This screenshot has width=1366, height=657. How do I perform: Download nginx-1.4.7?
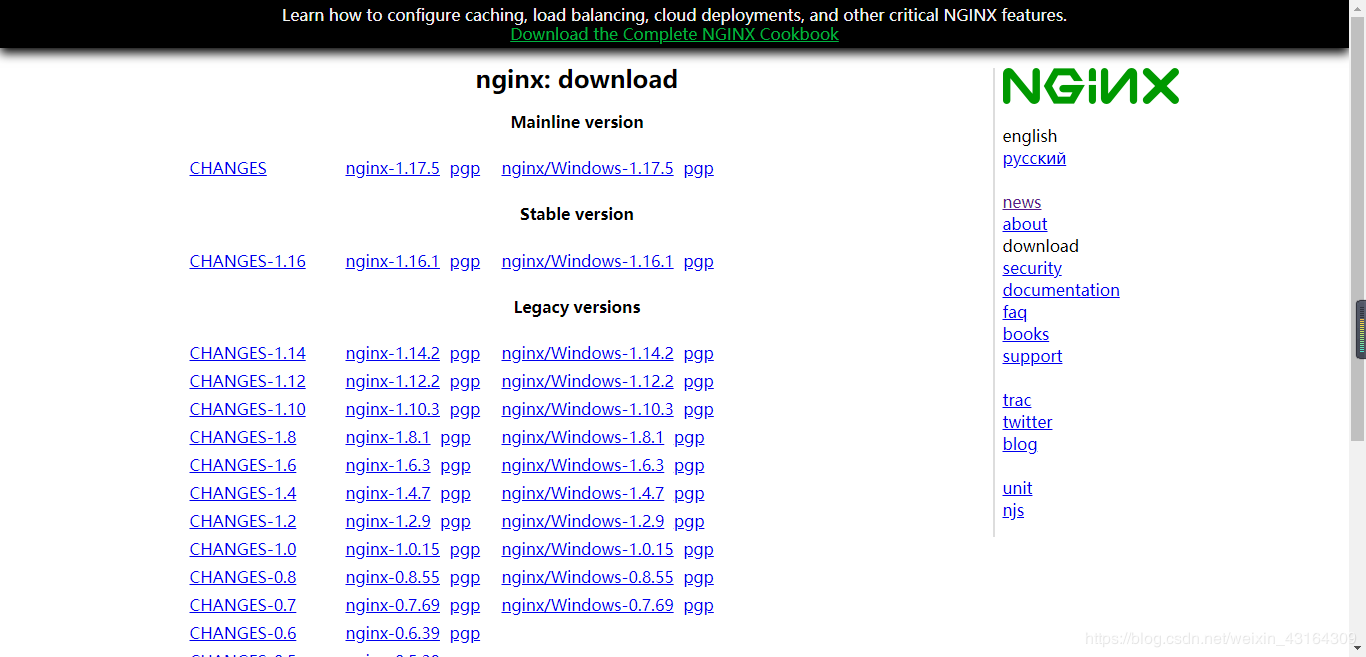click(x=388, y=493)
